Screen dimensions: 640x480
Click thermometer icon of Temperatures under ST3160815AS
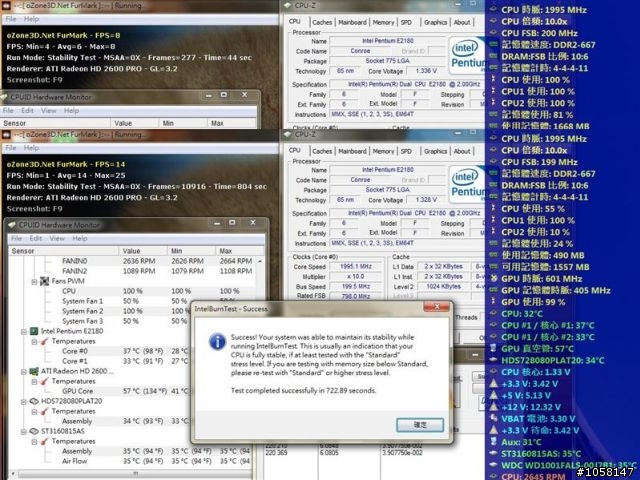click(x=44, y=442)
